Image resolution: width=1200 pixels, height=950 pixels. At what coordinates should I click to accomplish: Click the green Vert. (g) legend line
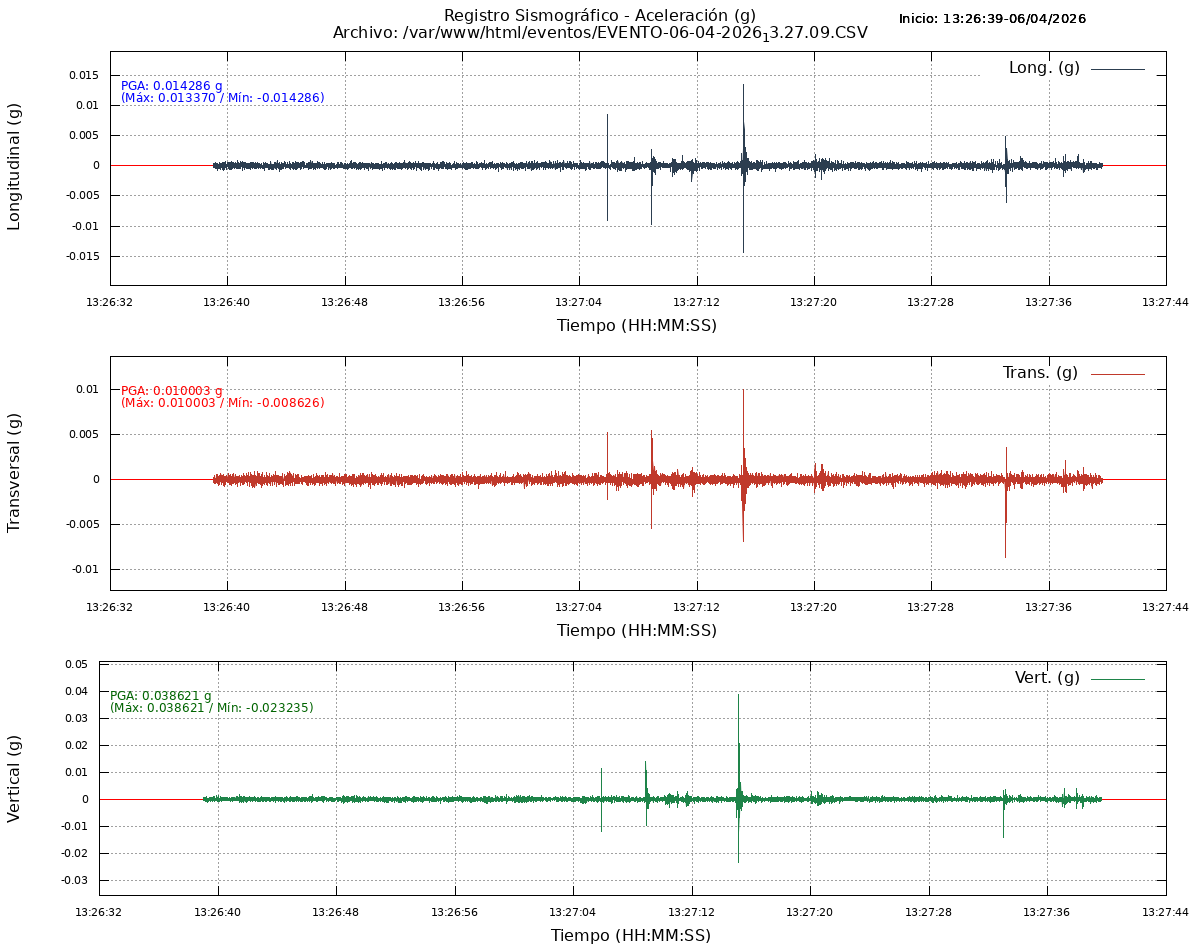(x=1117, y=679)
